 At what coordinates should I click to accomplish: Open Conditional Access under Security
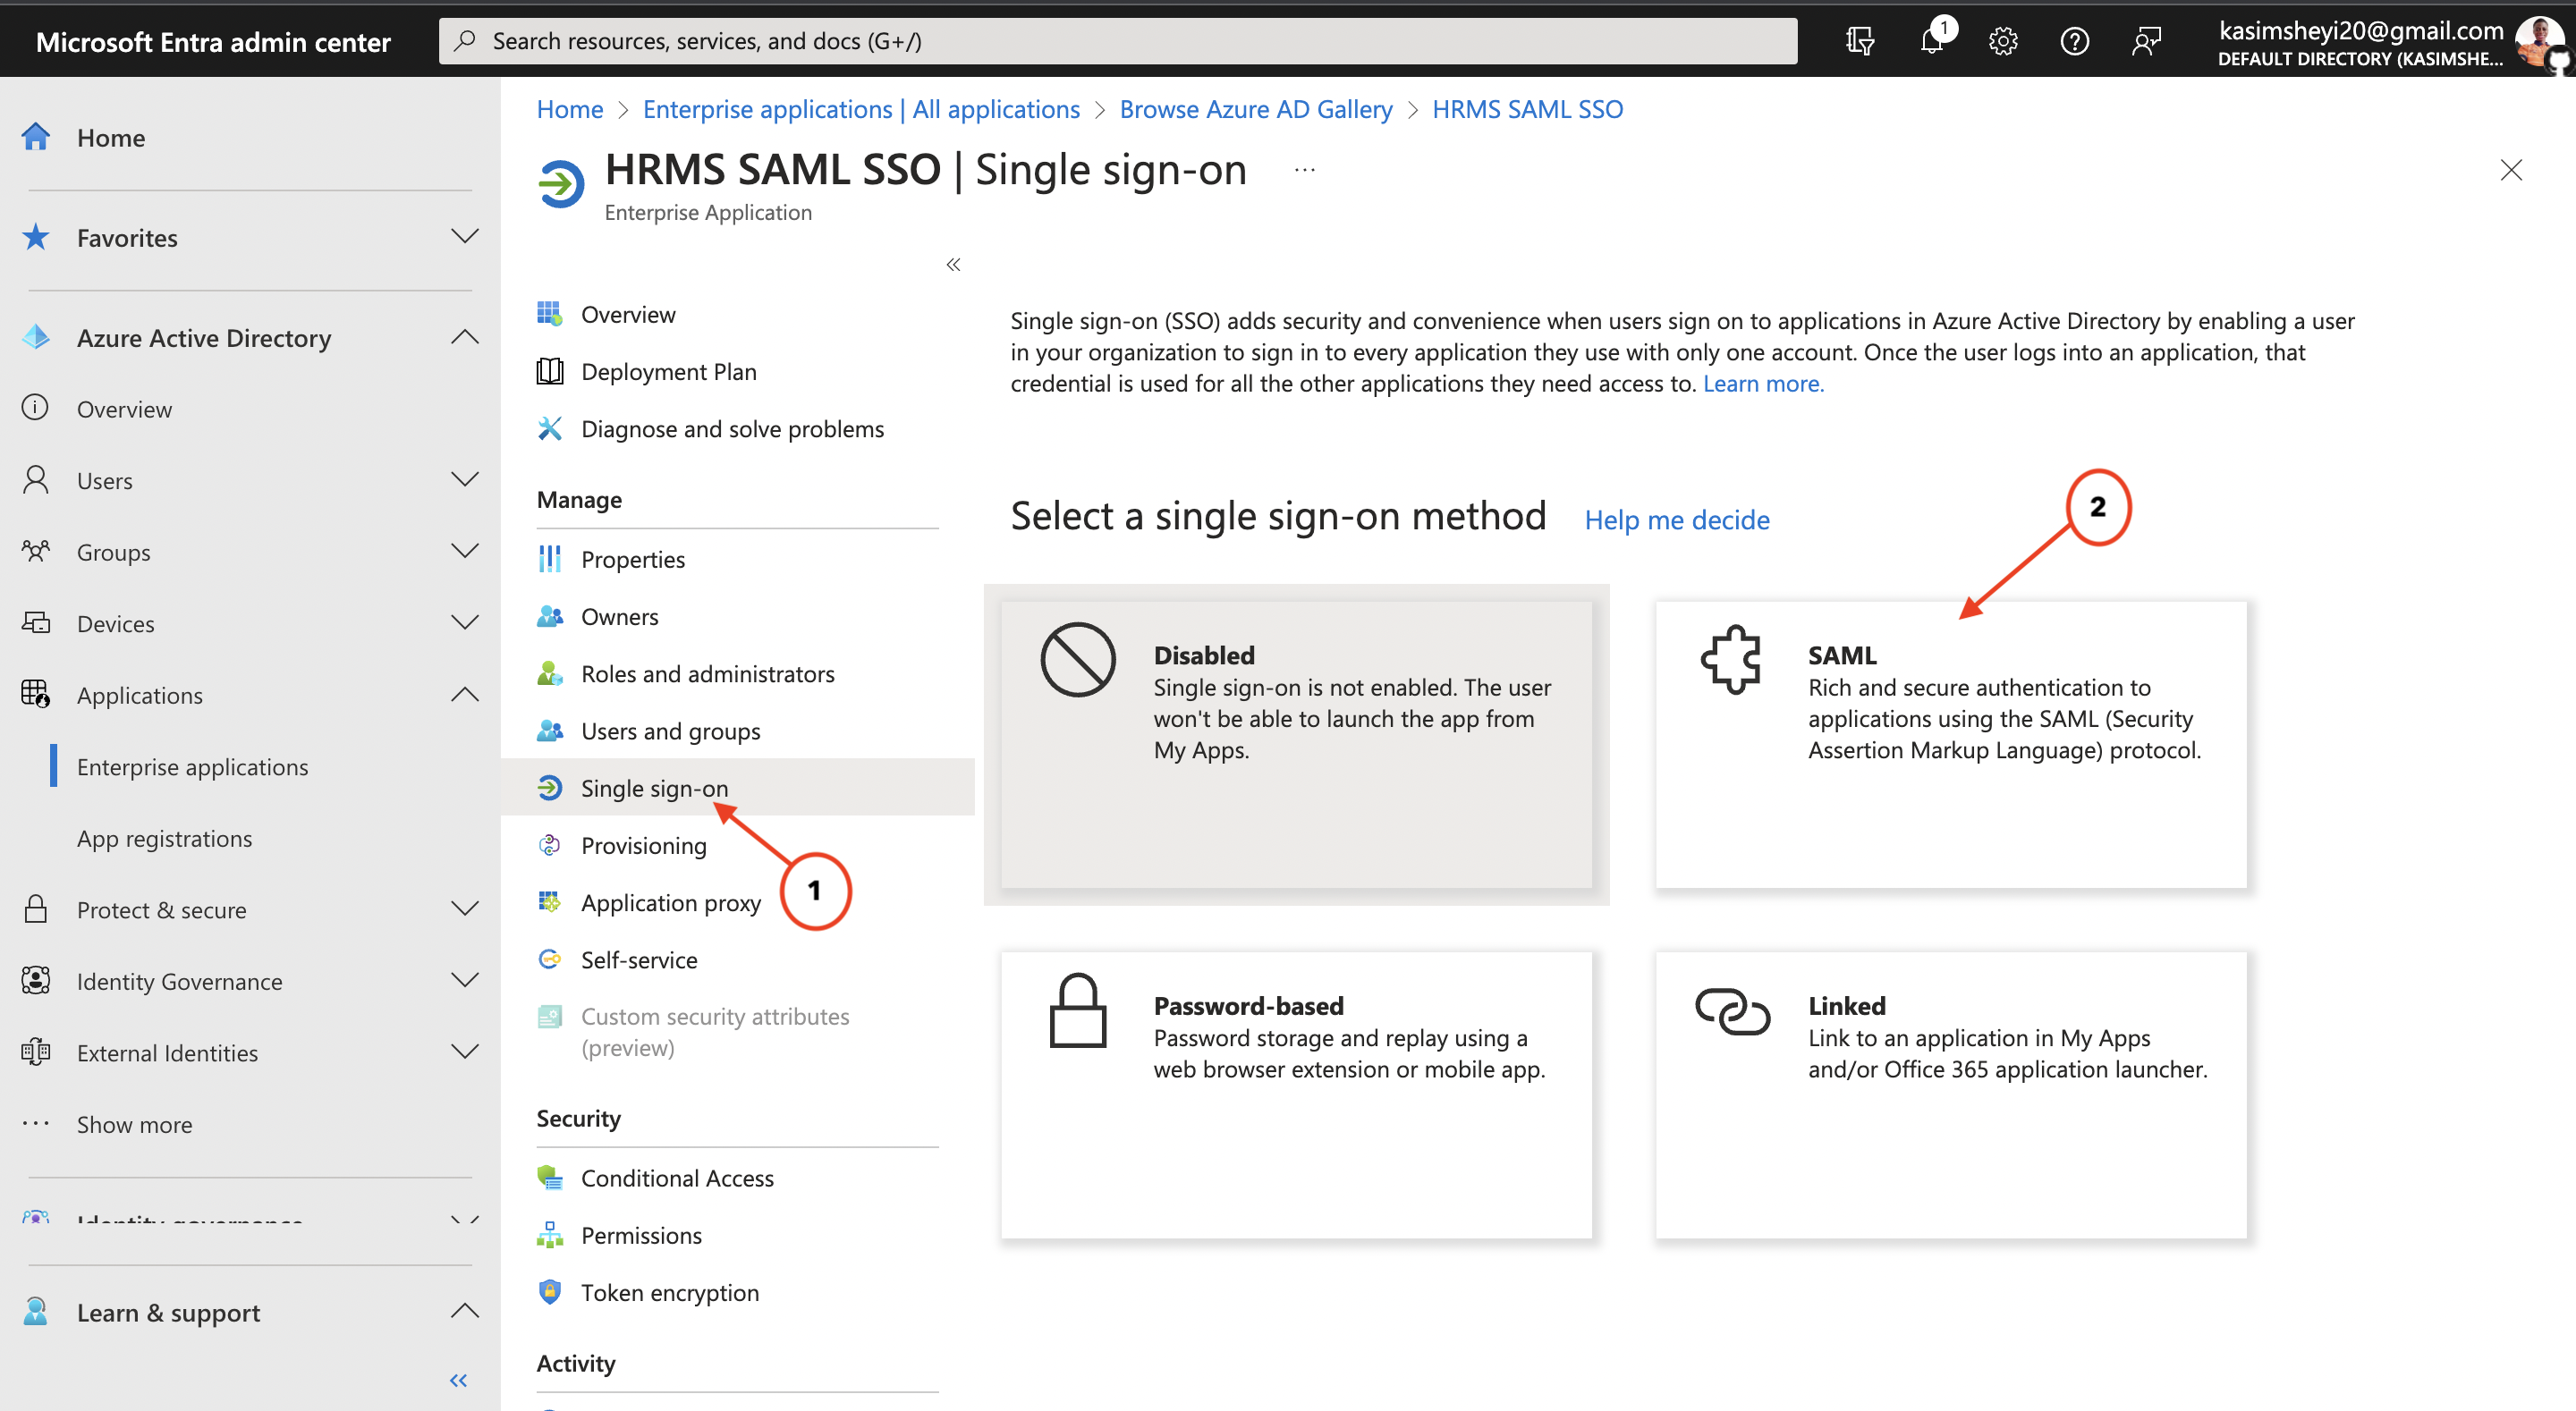coord(677,1177)
